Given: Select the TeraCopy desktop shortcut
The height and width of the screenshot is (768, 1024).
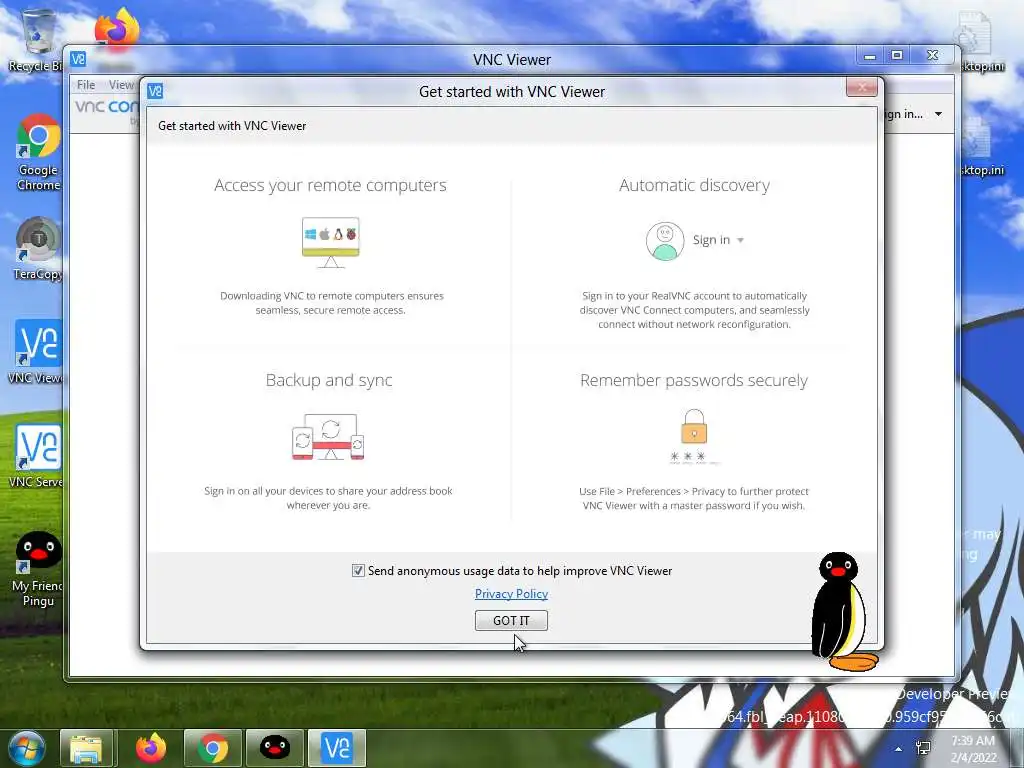Looking at the screenshot, I should 38,249.
